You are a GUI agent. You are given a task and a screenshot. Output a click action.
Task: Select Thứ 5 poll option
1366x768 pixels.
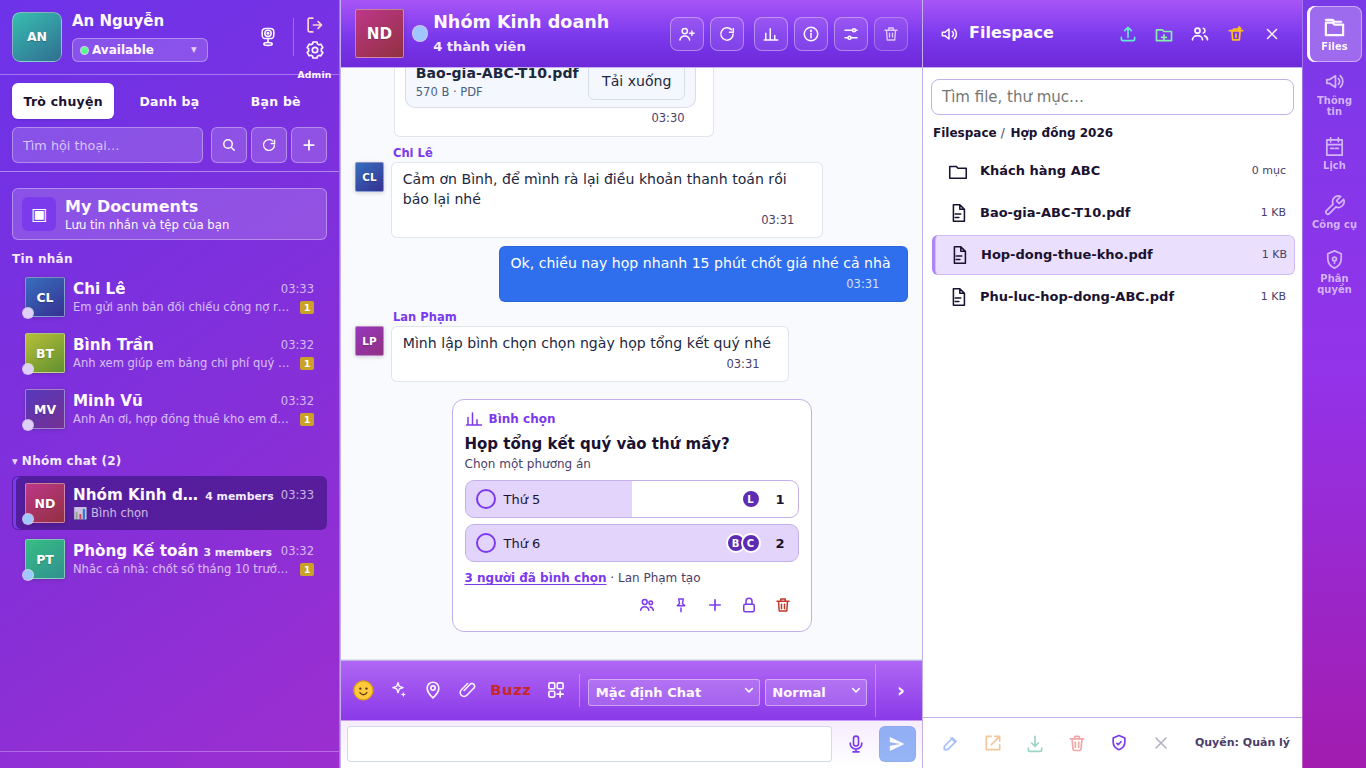(x=632, y=499)
